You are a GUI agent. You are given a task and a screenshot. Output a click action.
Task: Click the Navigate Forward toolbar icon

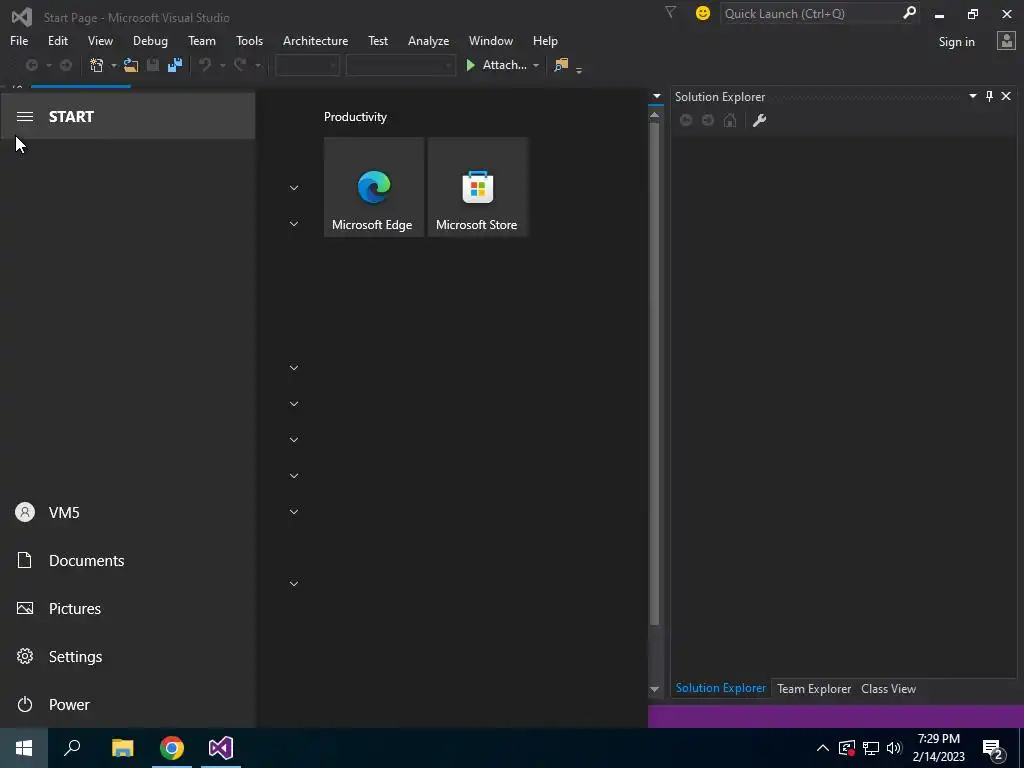(x=66, y=65)
